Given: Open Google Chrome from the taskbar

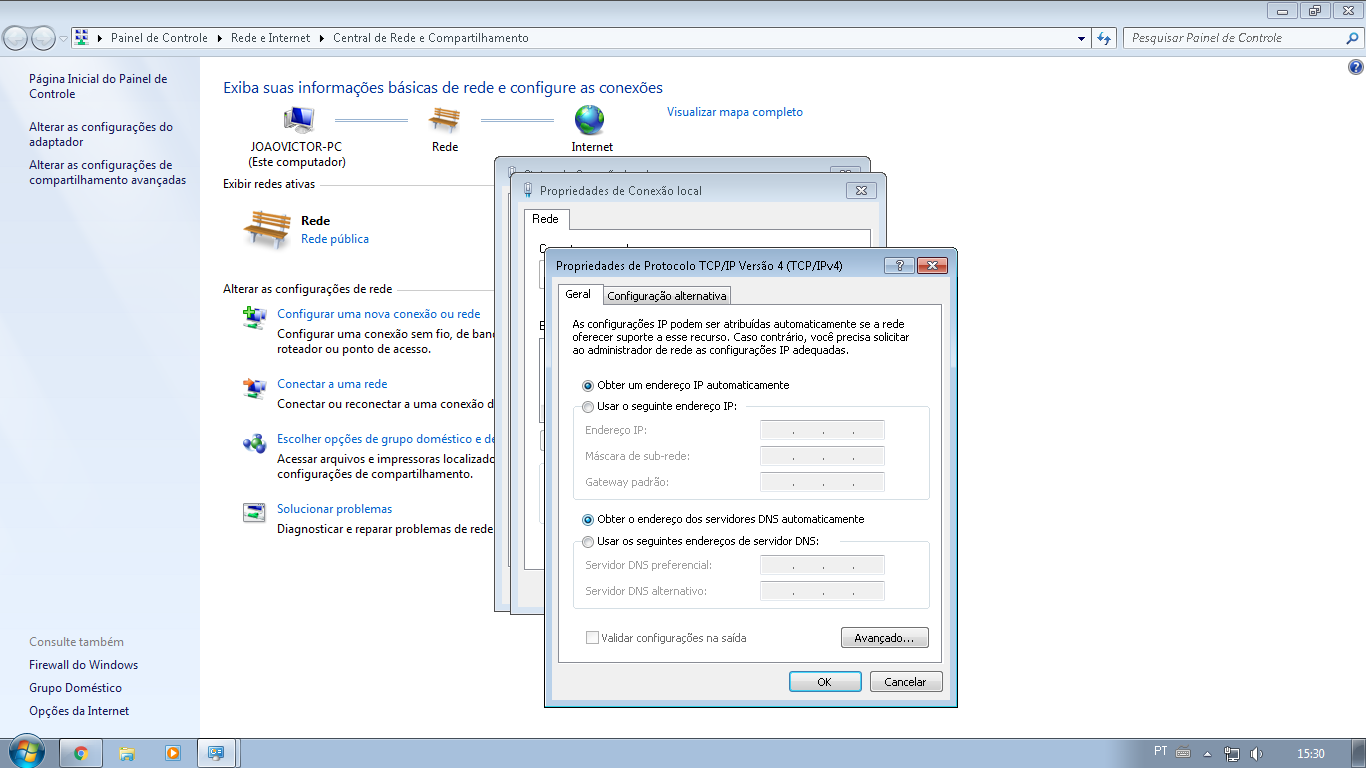Looking at the screenshot, I should click(82, 753).
